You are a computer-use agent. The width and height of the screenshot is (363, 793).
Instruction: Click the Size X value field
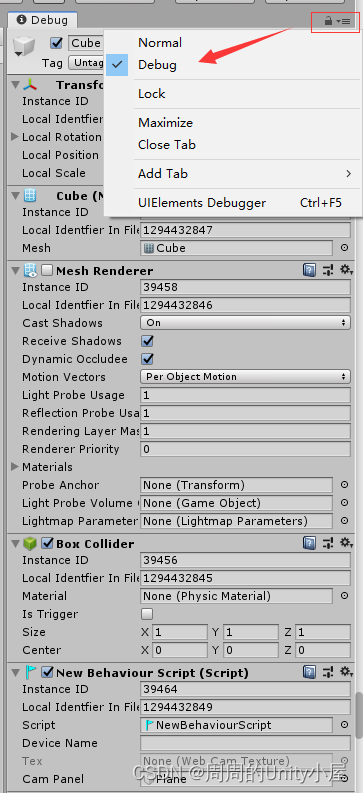coord(180,632)
